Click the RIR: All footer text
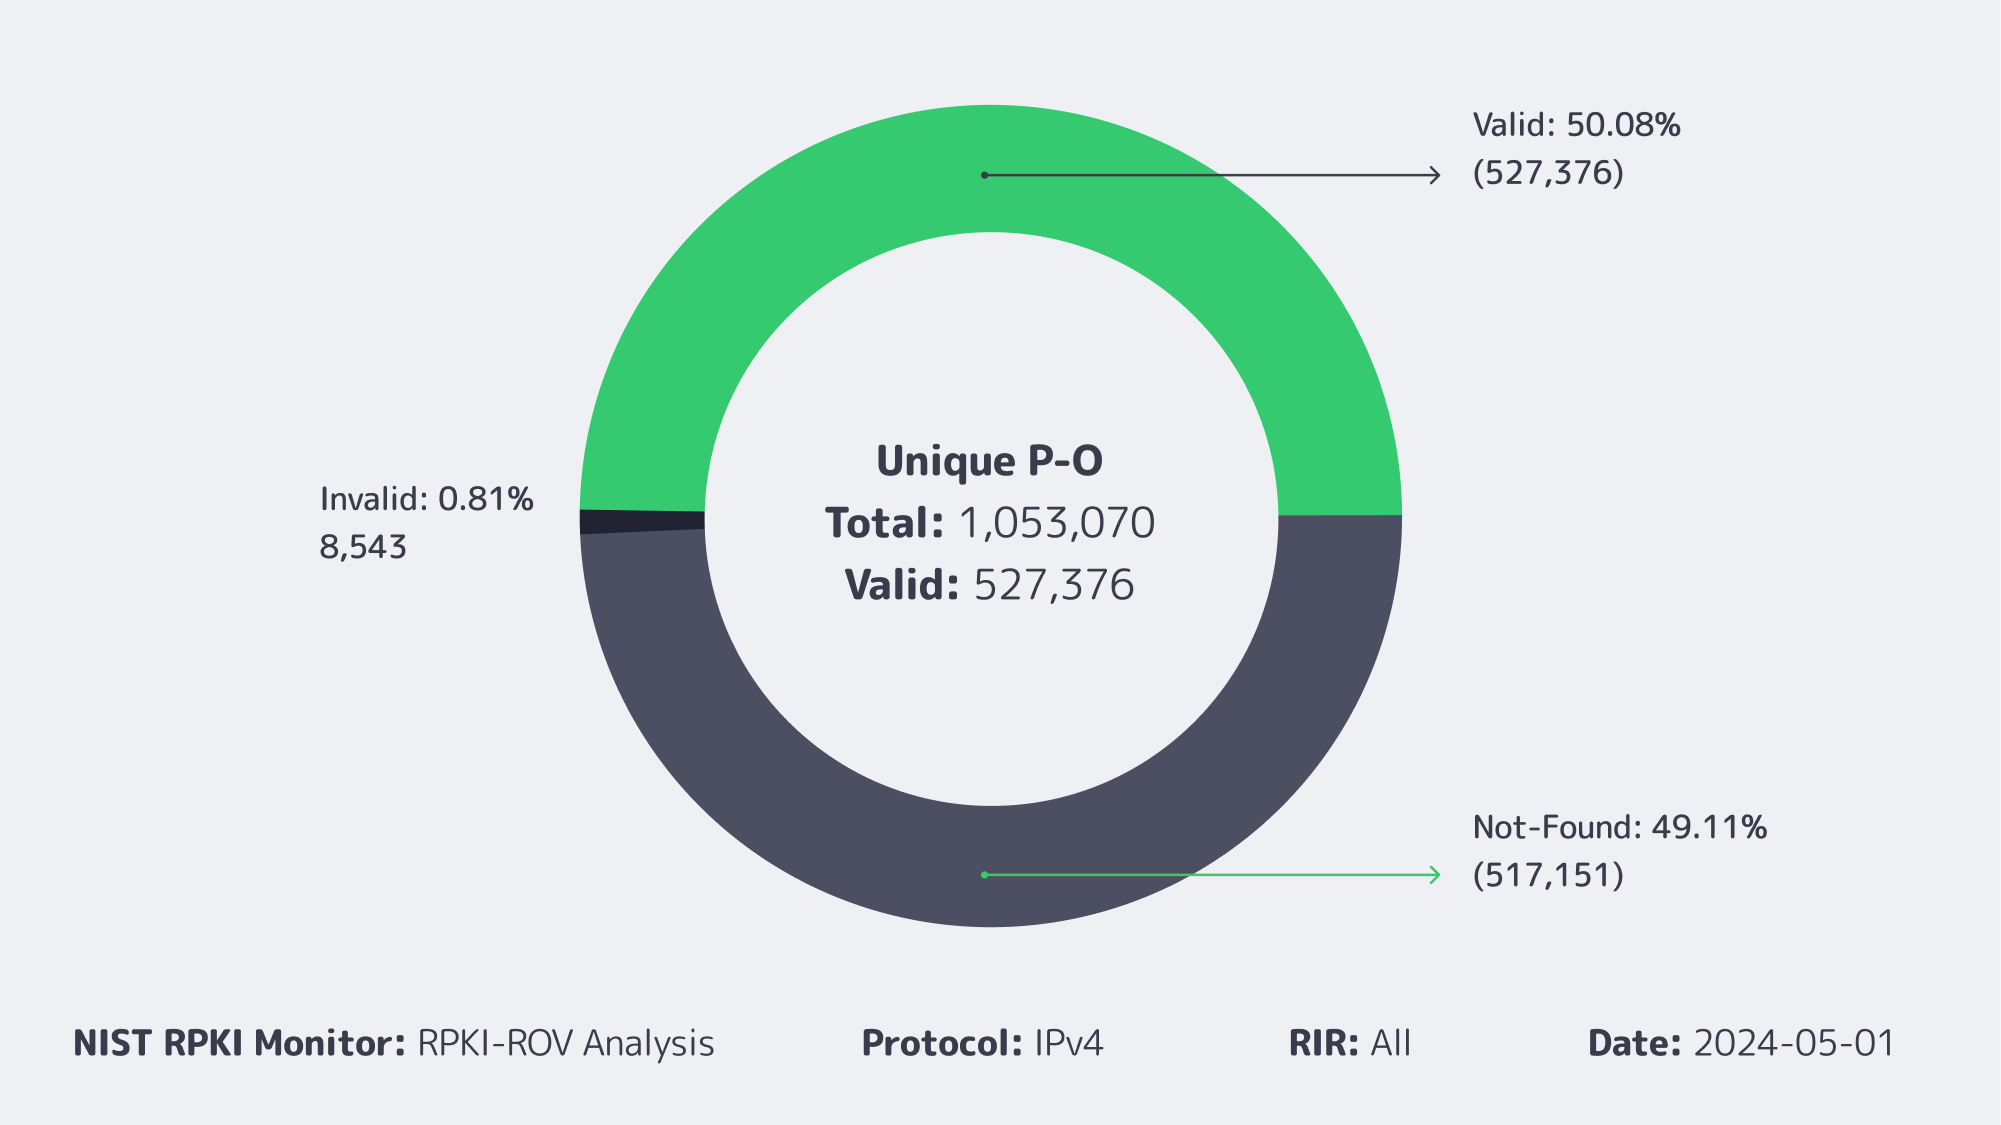This screenshot has height=1125, width=2001. [x=1349, y=1043]
